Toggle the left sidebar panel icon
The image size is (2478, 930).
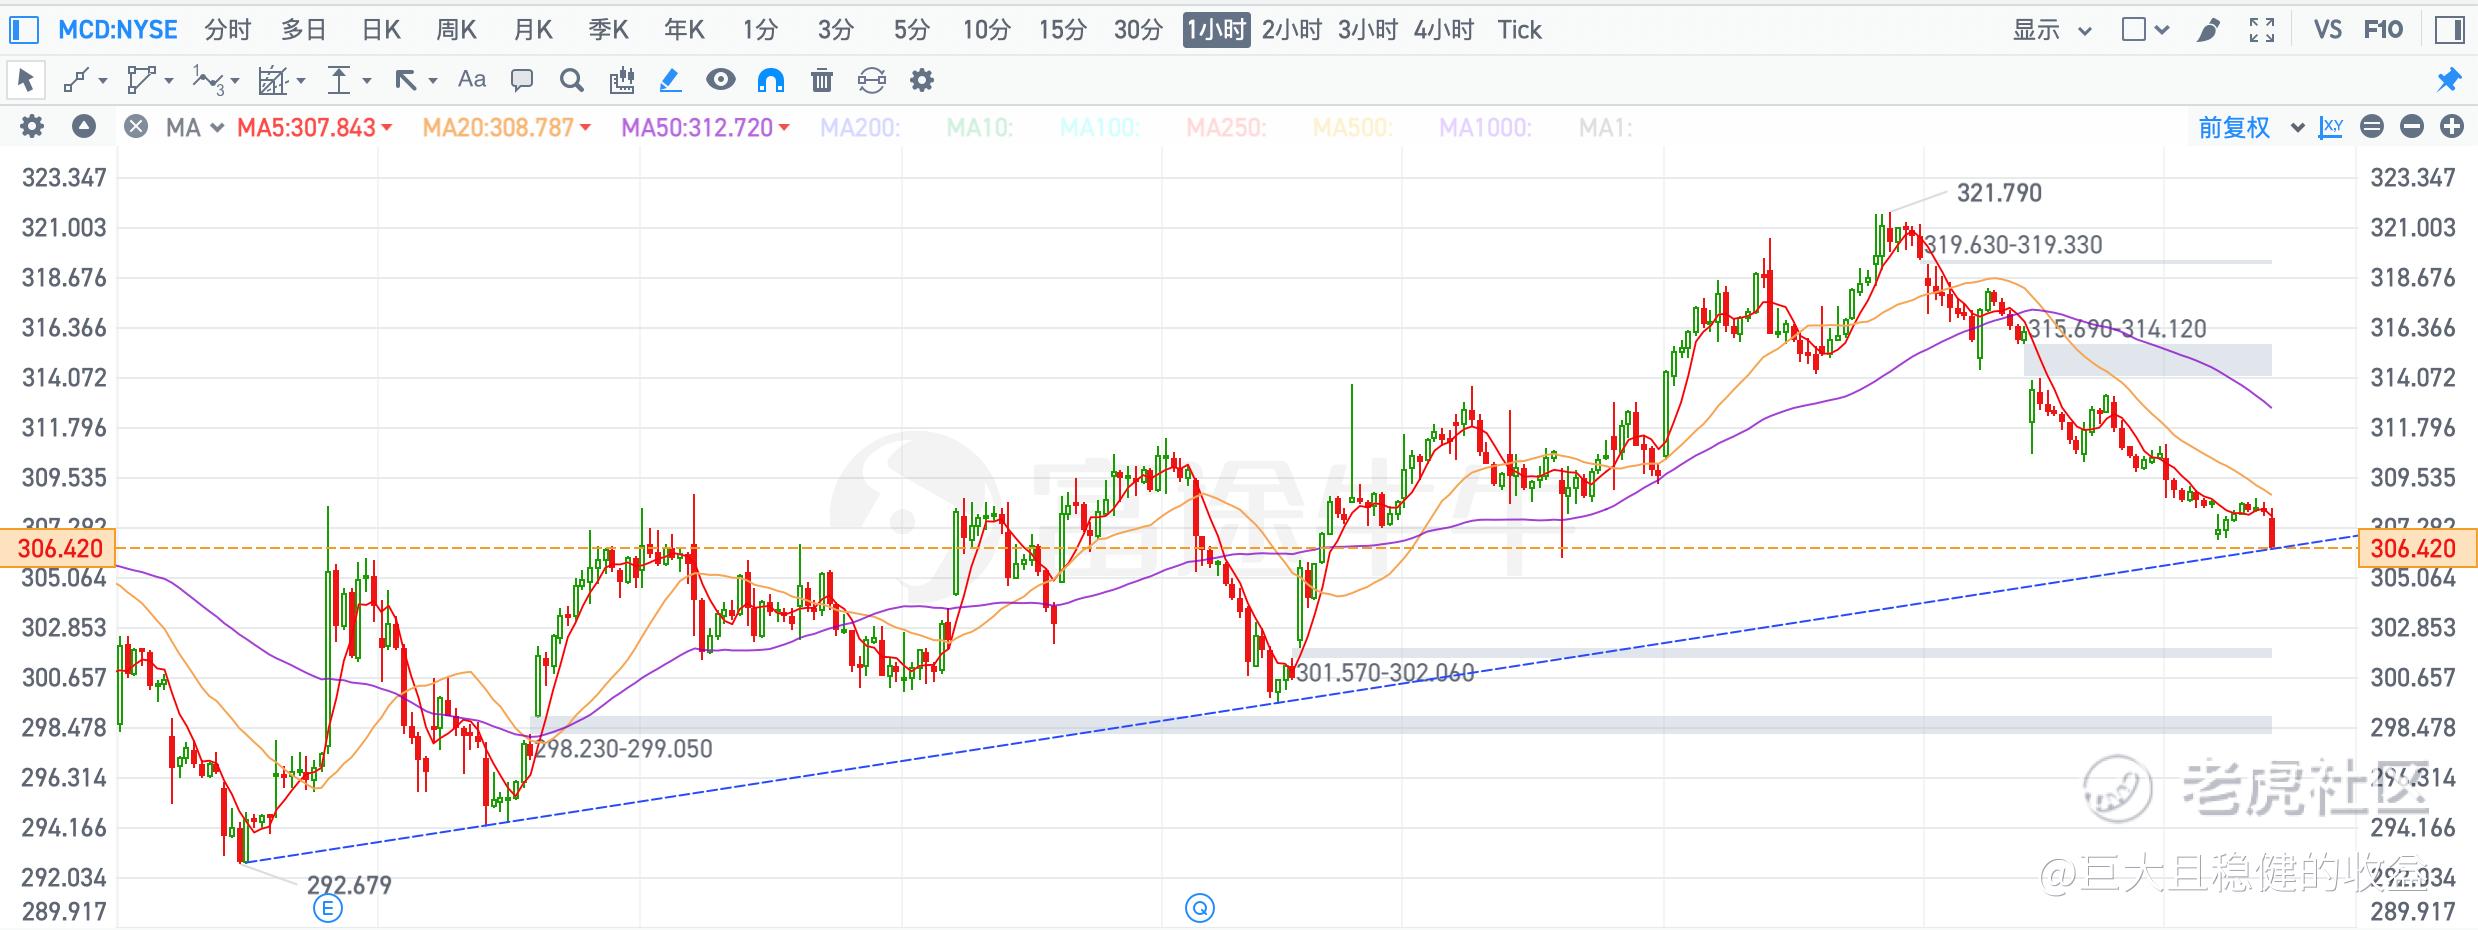[24, 30]
